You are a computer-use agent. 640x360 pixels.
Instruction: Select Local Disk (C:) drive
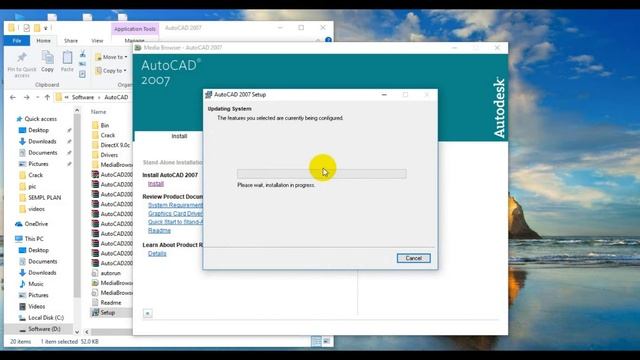46,318
